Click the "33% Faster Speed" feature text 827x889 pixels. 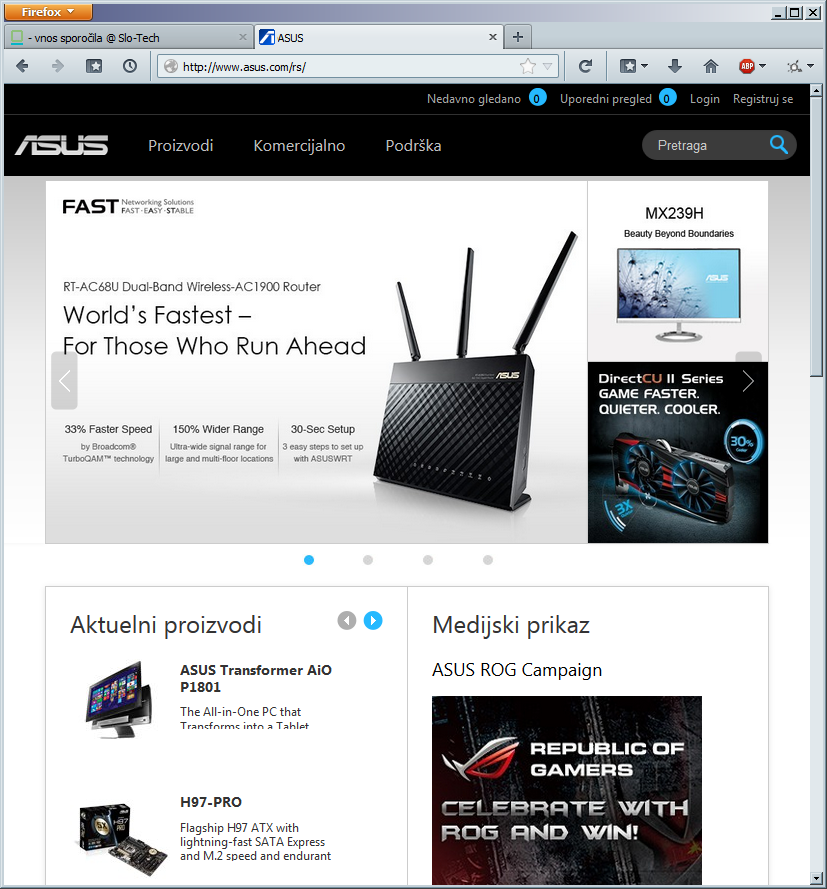click(x=108, y=429)
